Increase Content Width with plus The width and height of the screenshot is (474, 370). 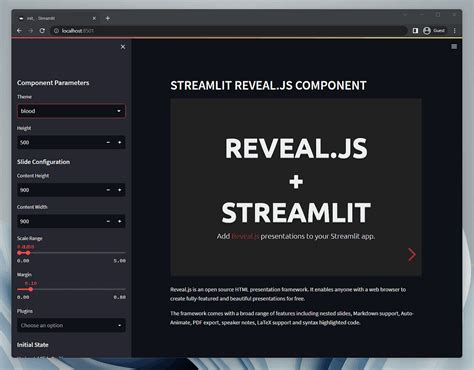[x=119, y=221]
